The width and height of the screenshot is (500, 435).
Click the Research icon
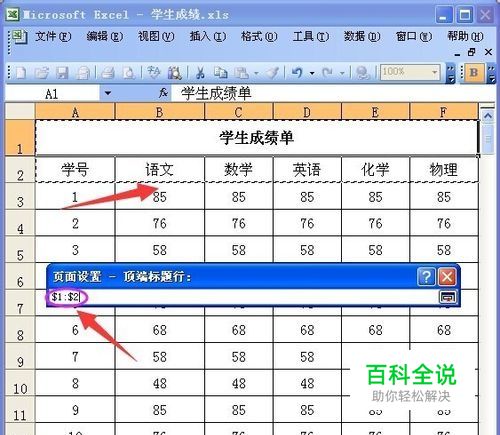(x=175, y=73)
